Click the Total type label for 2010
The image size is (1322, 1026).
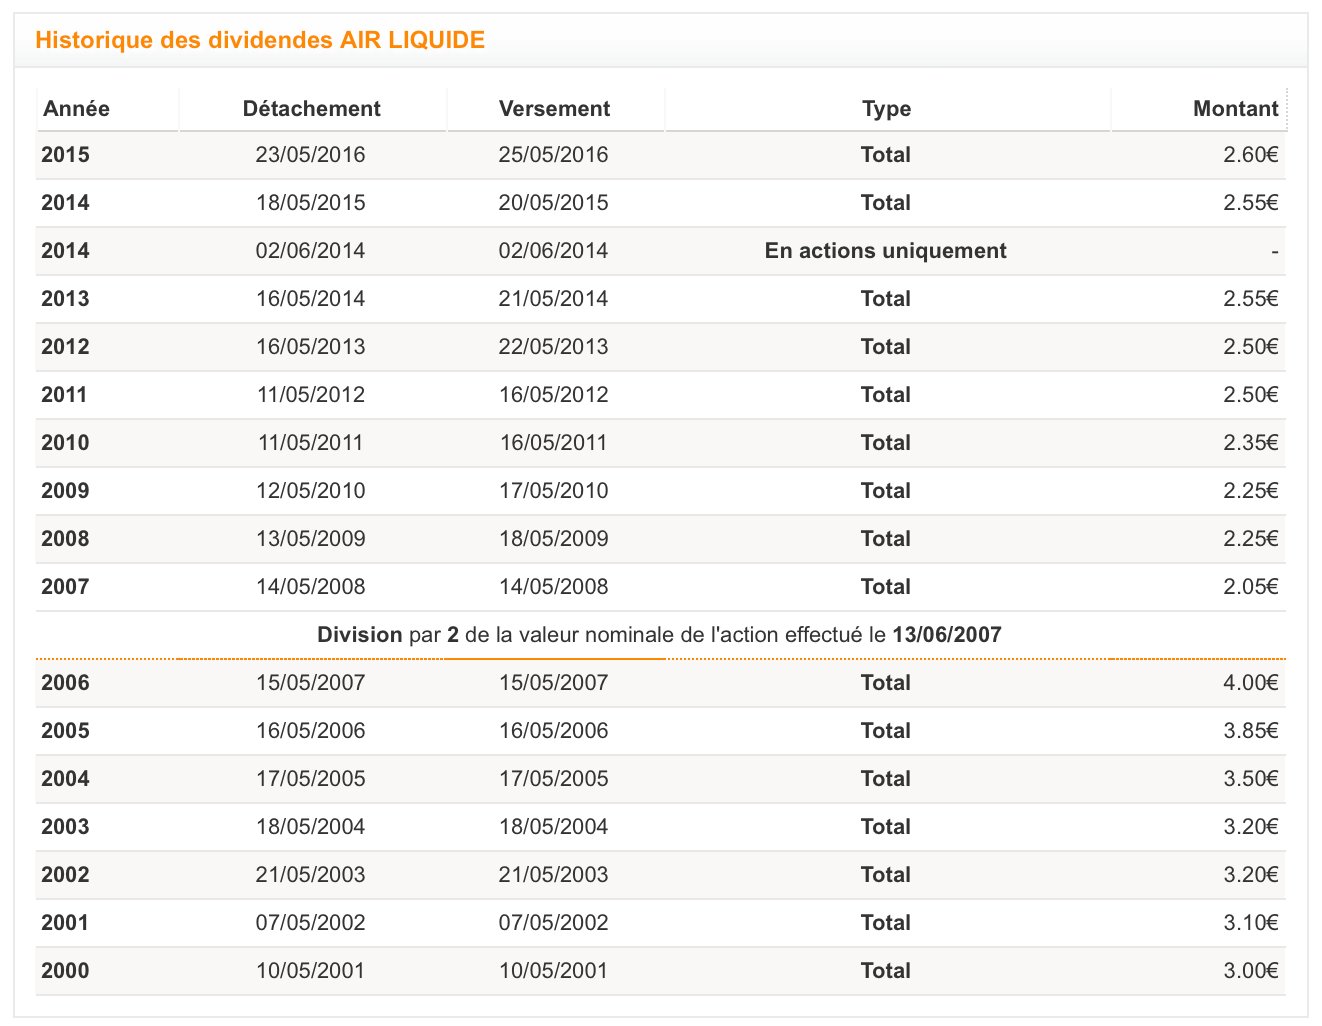click(x=886, y=442)
